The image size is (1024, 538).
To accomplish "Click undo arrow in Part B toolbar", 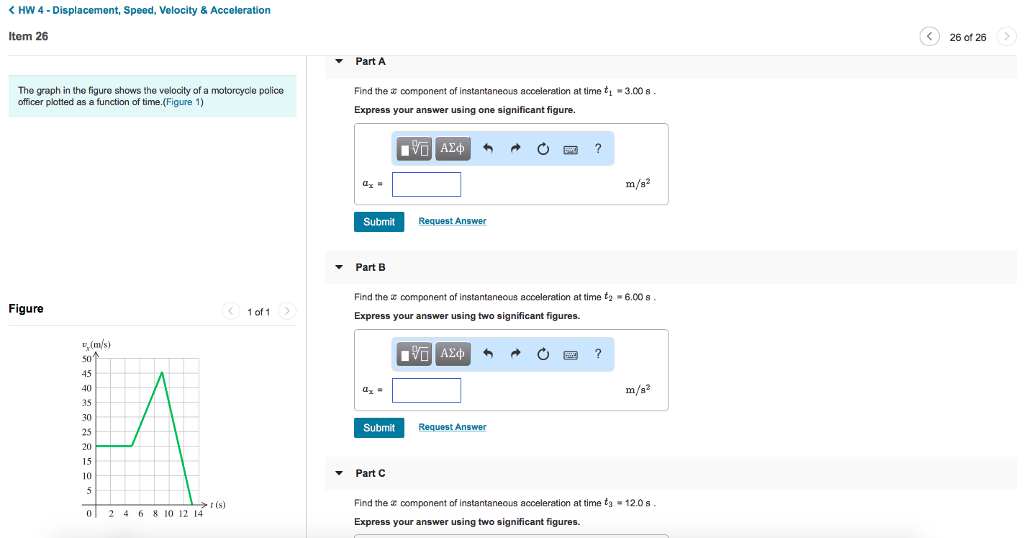I will pos(489,353).
